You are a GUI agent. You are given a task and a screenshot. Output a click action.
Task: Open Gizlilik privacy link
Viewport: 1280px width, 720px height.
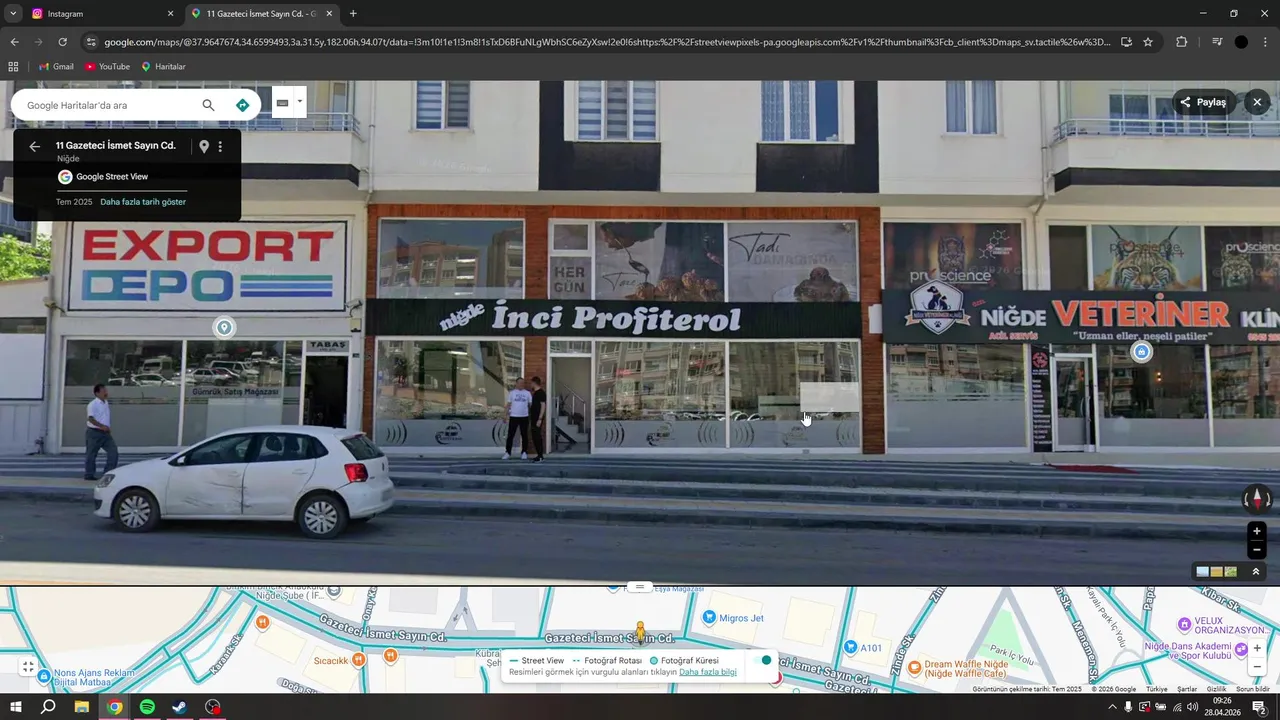[1216, 689]
